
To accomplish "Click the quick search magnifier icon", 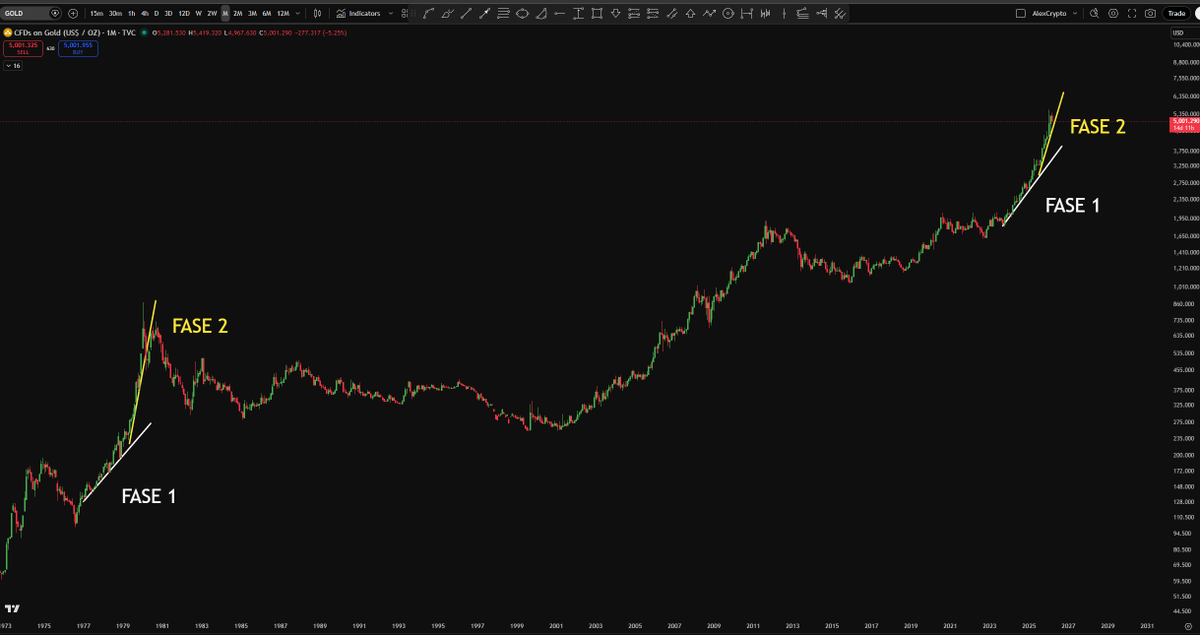I will tap(1095, 14).
